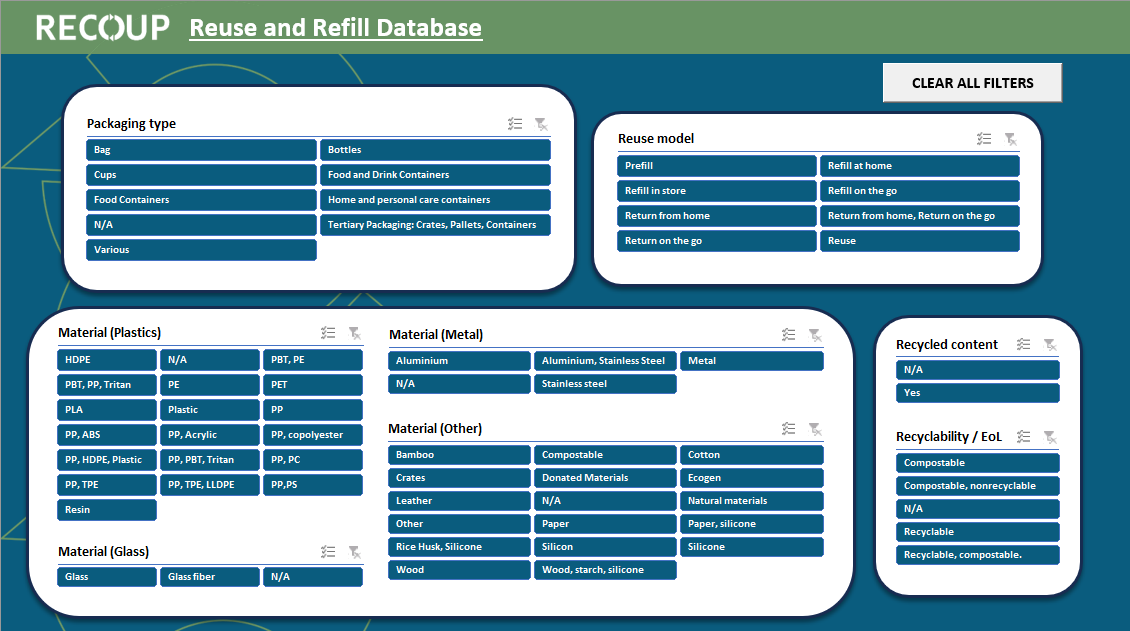Select Rice Husk, Silicone material
1130x631 pixels.
[x=459, y=547]
